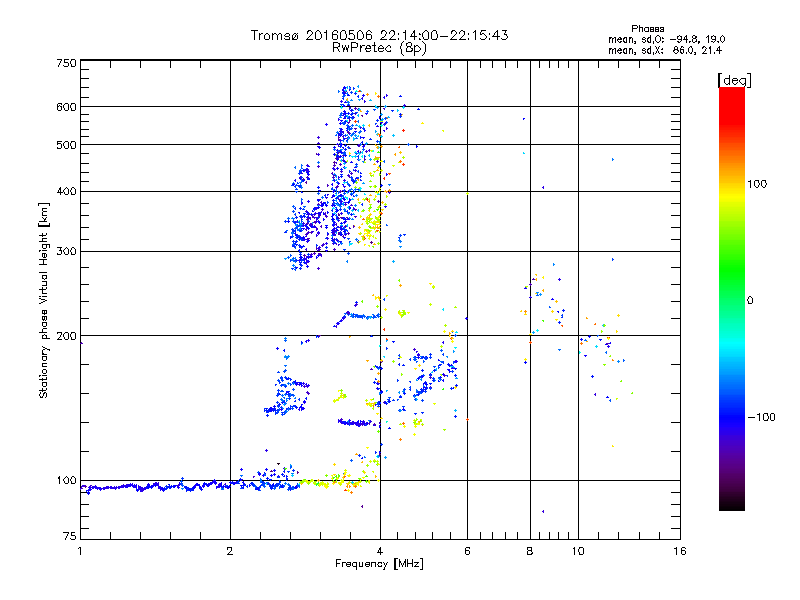Click the '0' colorbar tick label
800x600 pixels.
[x=750, y=301]
